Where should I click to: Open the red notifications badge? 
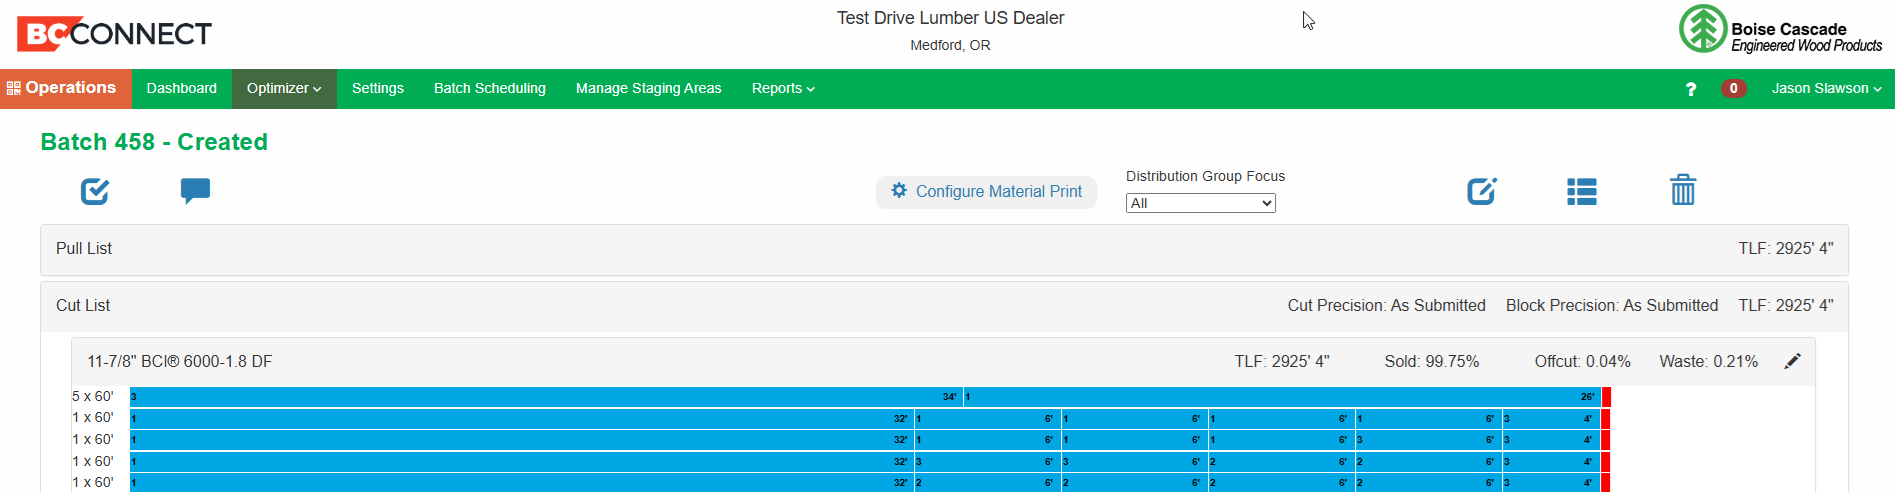pyautogui.click(x=1734, y=88)
